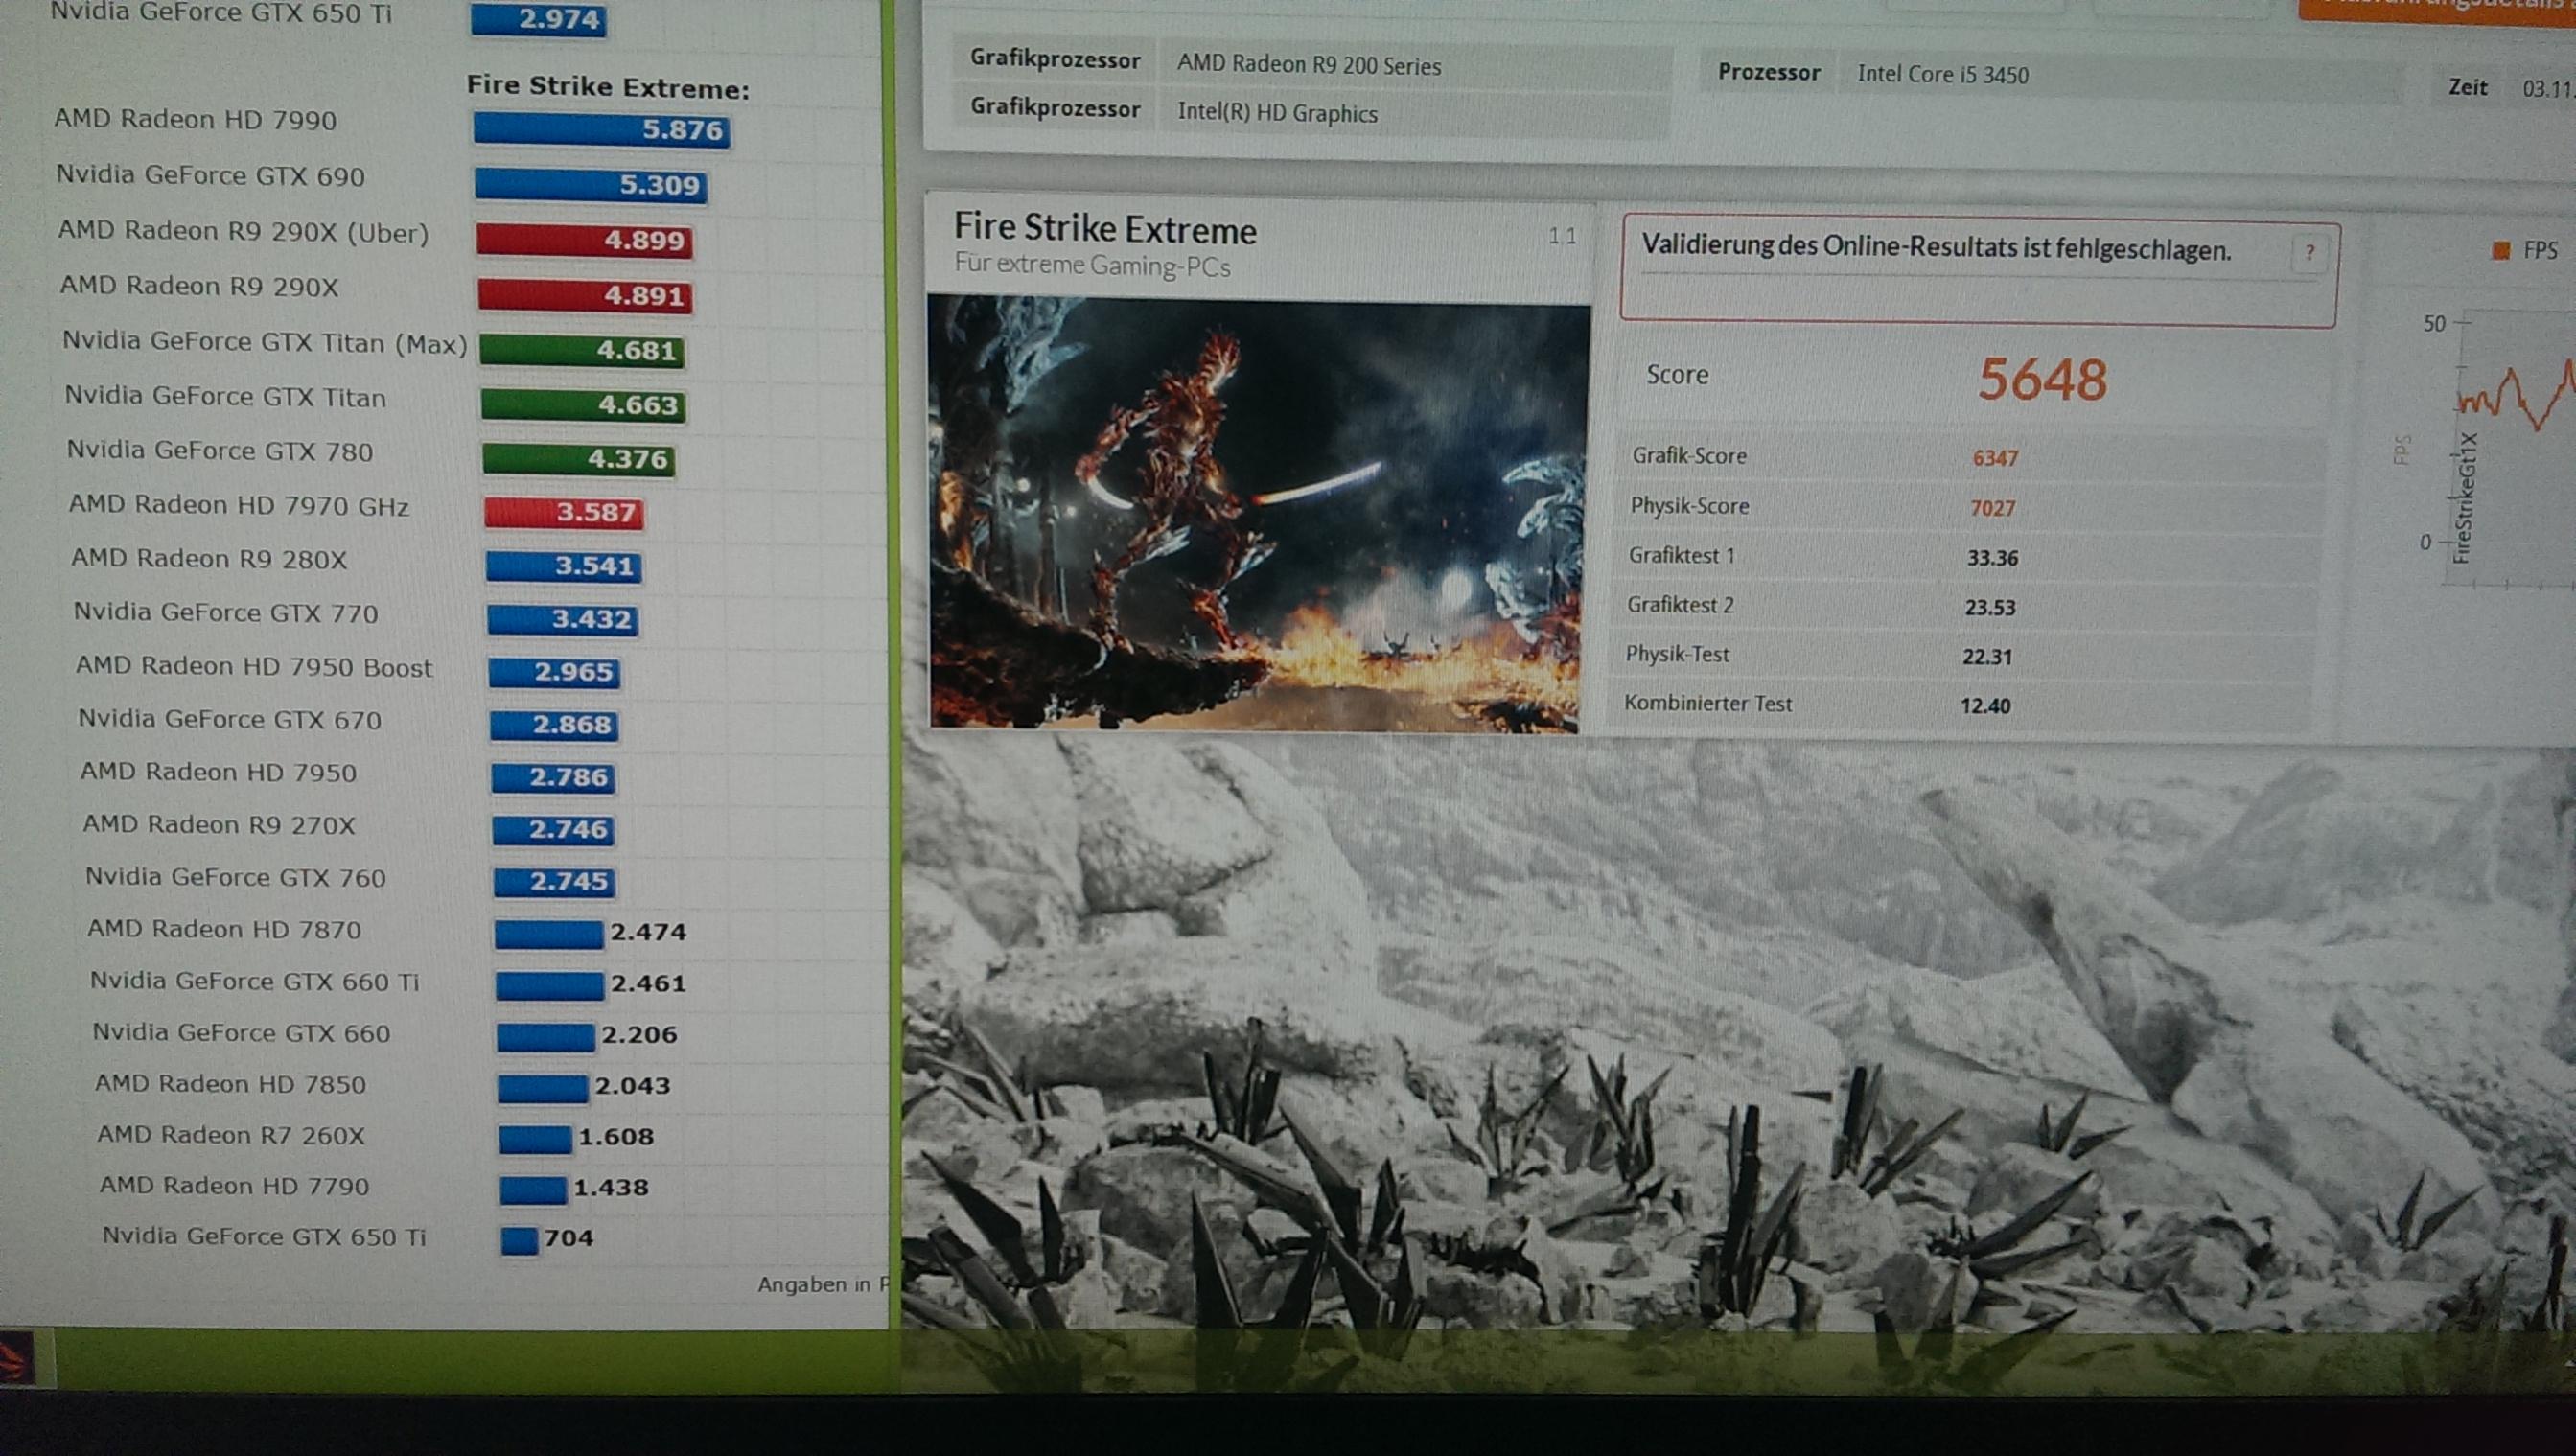Click the Fire Strike Extreme title
This screenshot has width=2576, height=1456.
[x=1104, y=229]
